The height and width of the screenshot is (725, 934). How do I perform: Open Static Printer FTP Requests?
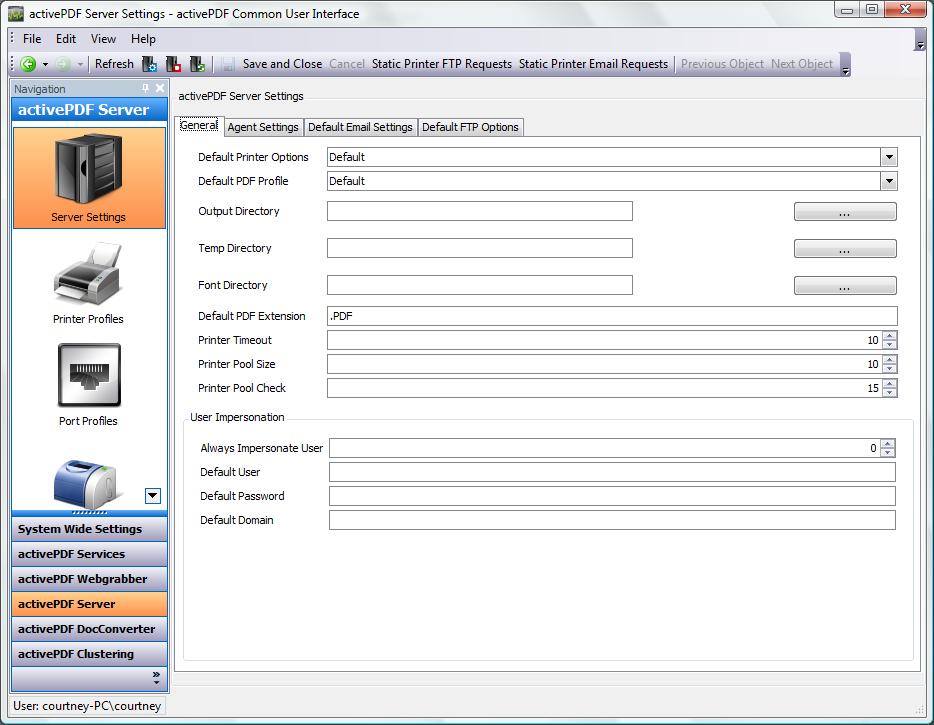pyautogui.click(x=442, y=64)
